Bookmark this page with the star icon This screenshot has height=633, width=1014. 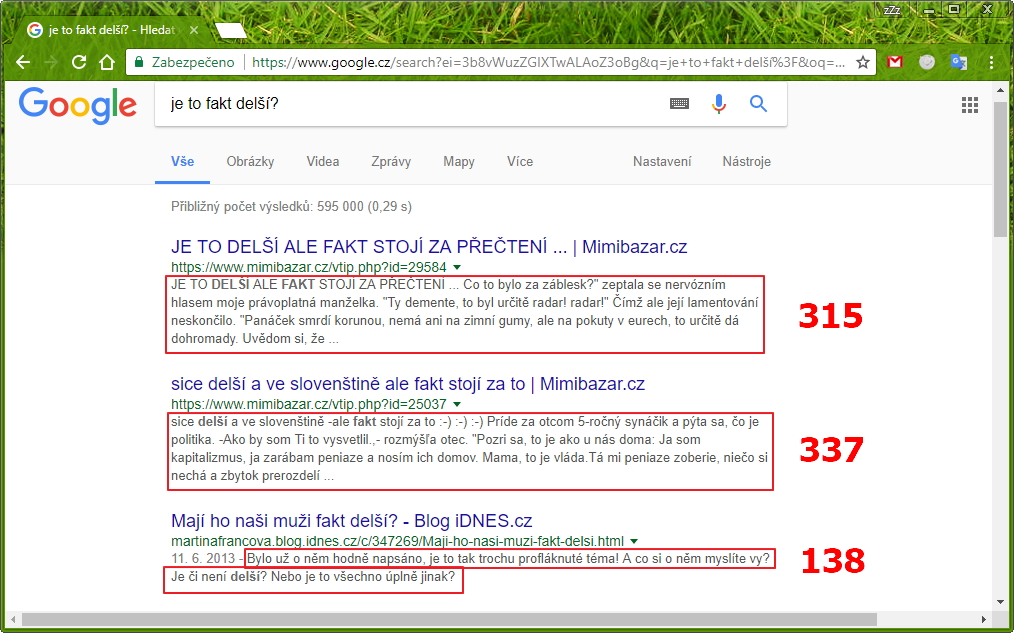click(863, 62)
